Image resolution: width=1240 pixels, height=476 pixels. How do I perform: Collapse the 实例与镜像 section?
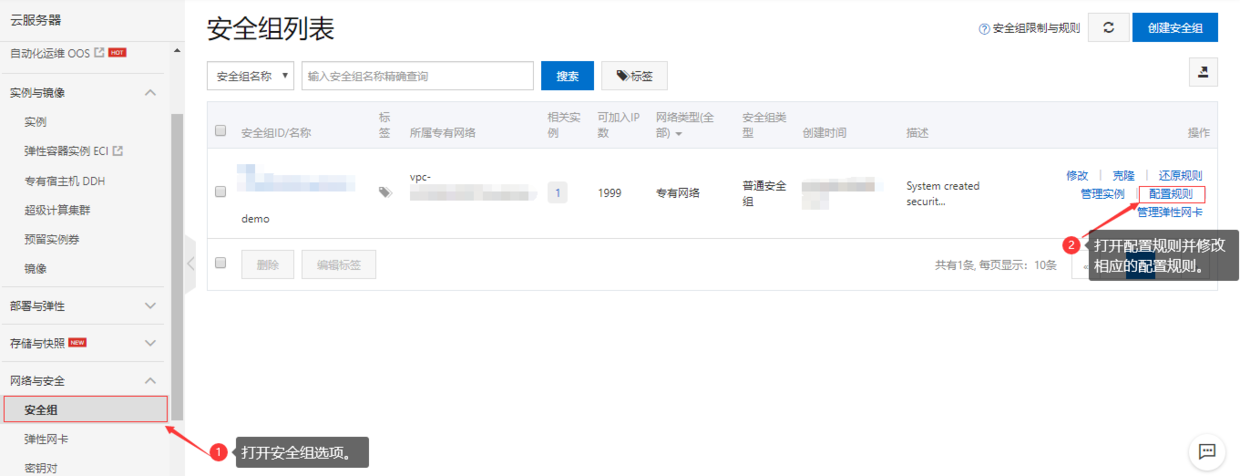(151, 92)
